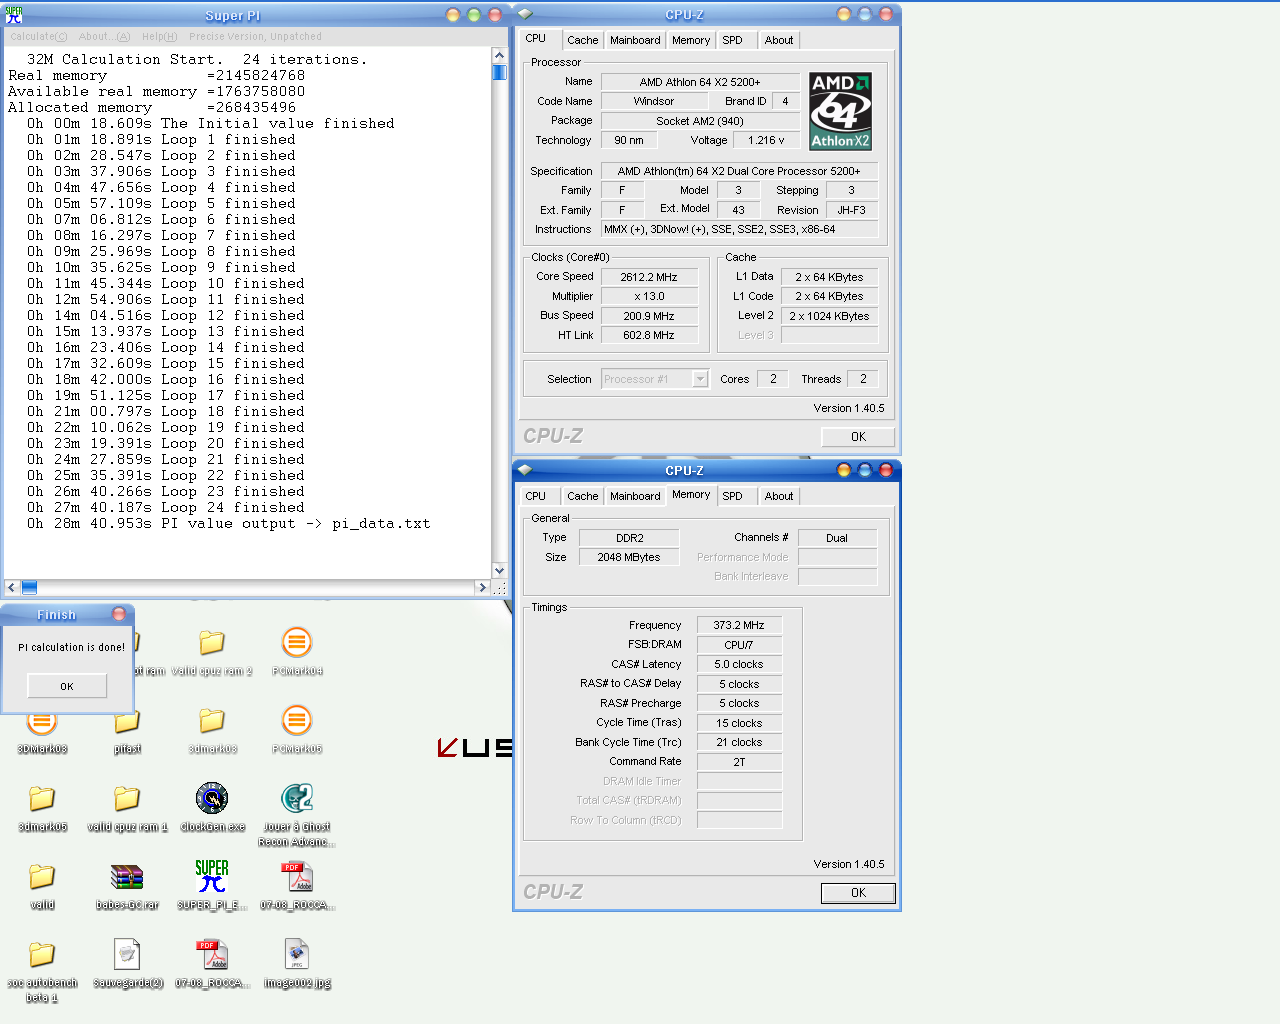Click the Core Speed 2612.2 MHz field

(649, 277)
